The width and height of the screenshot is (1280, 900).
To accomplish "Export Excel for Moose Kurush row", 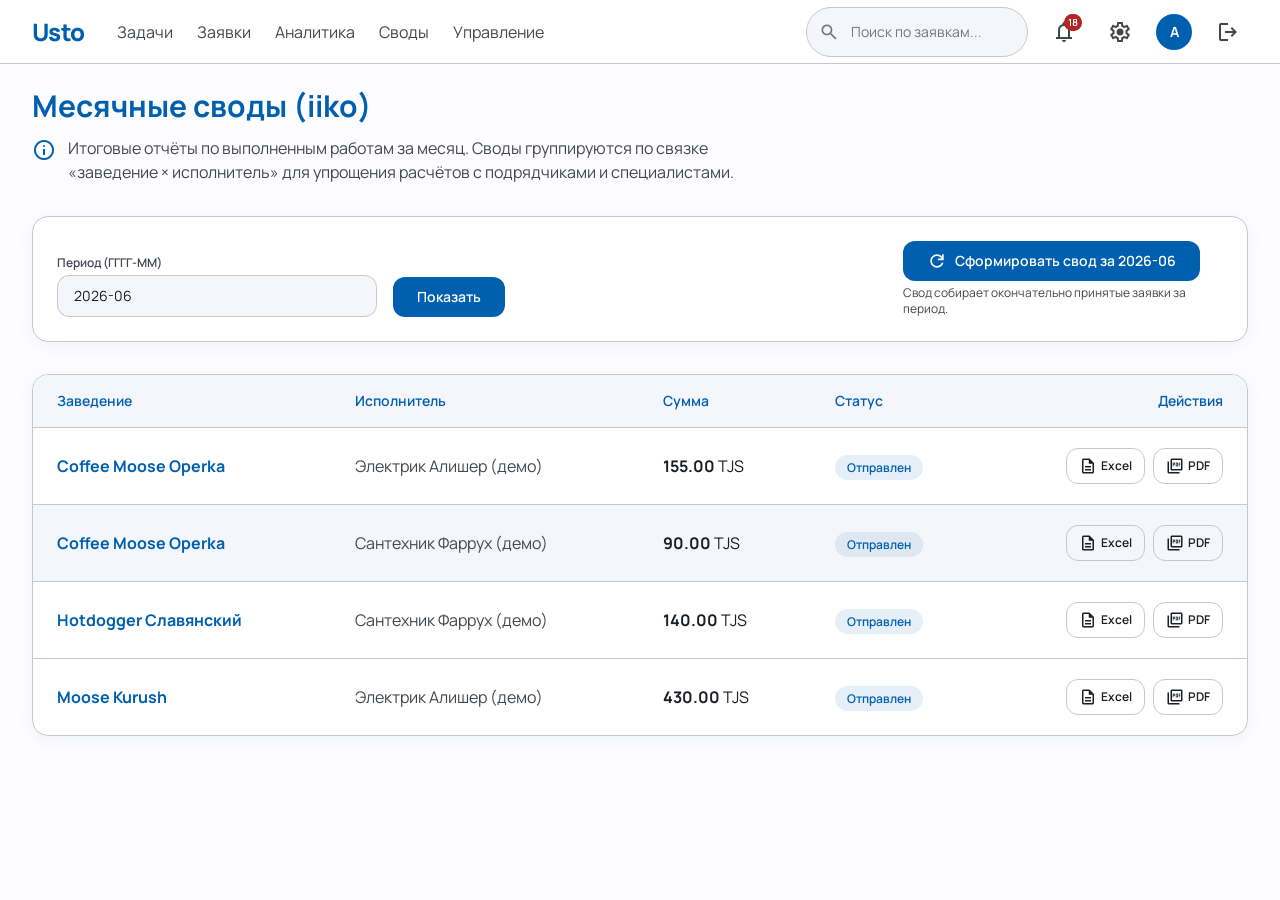I will pos(1105,697).
